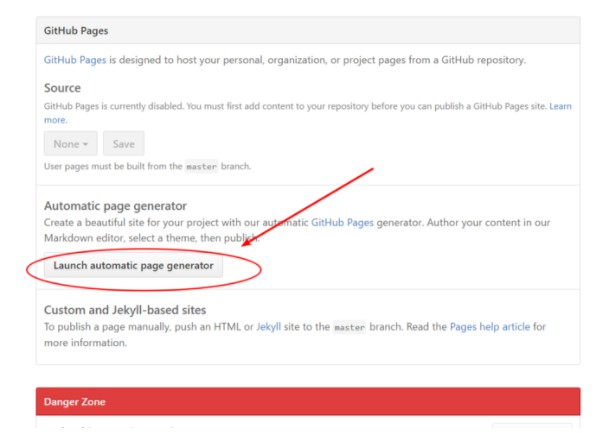Click the partially visible Danger Zone button
Viewport: 610px width, 433px height.
[x=531, y=428]
